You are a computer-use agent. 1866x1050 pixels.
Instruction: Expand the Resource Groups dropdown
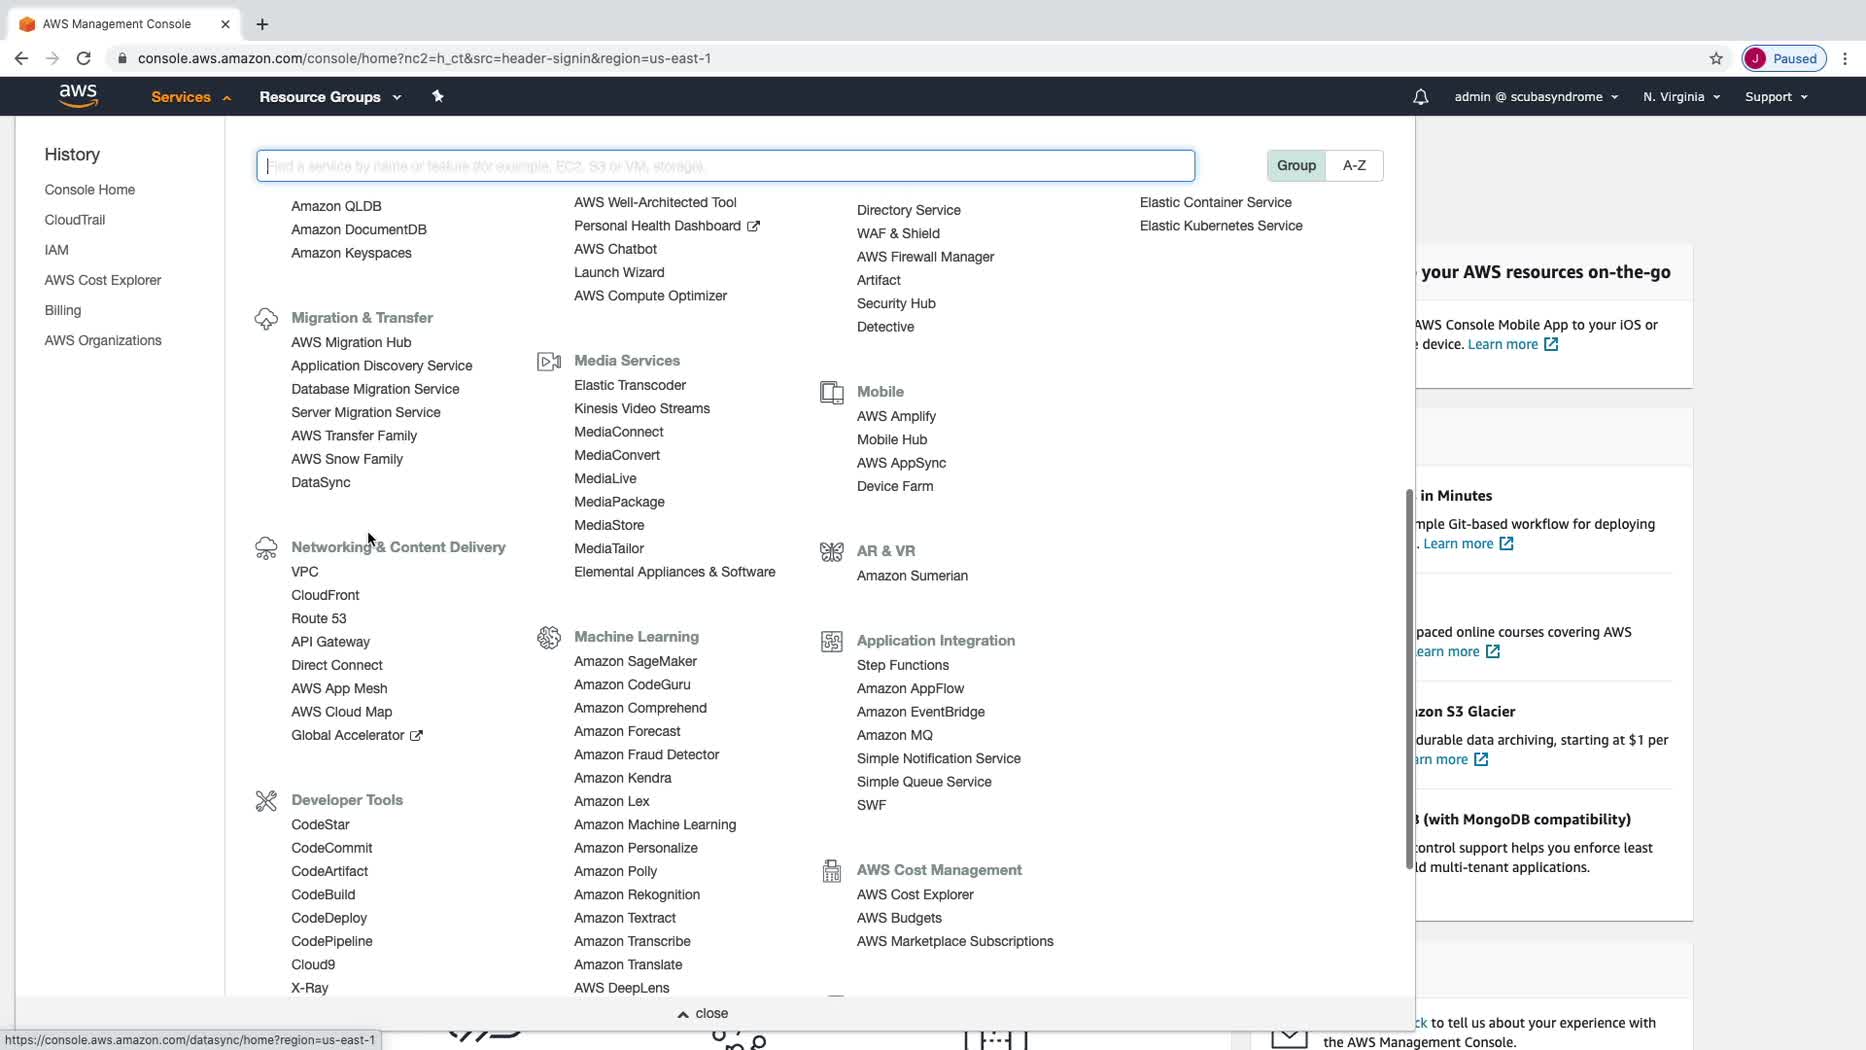[330, 97]
